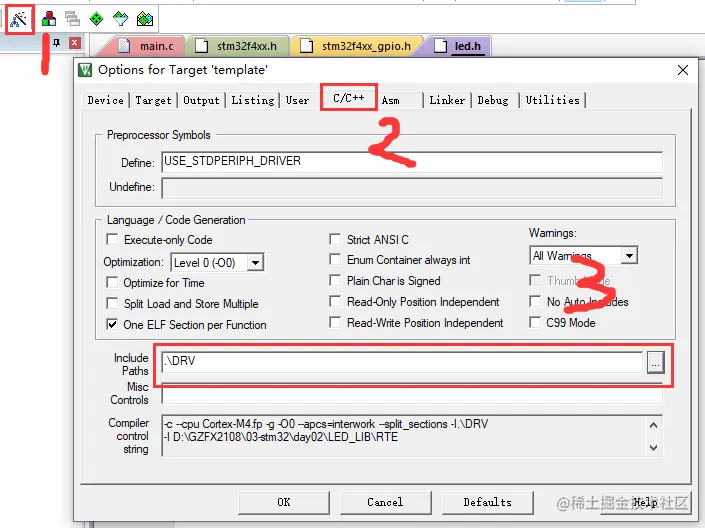Viewport: 705px width, 528px height.
Task: Switch to the Utilities tab
Action: (553, 100)
